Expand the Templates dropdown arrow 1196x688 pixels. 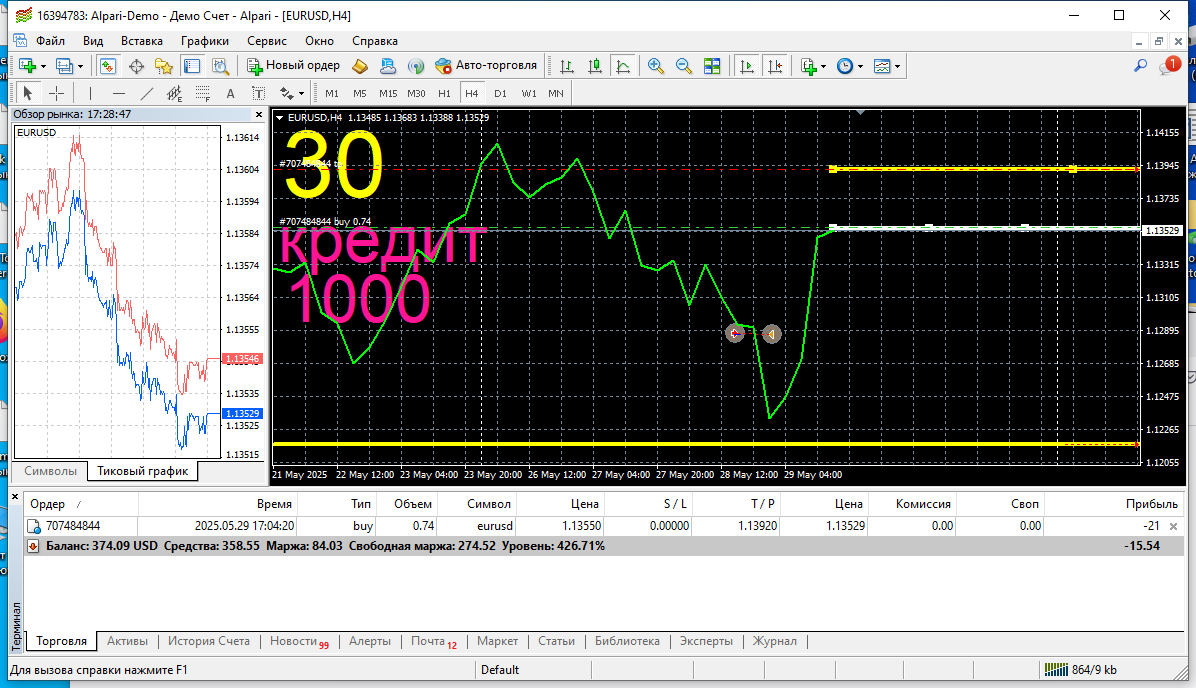(897, 66)
